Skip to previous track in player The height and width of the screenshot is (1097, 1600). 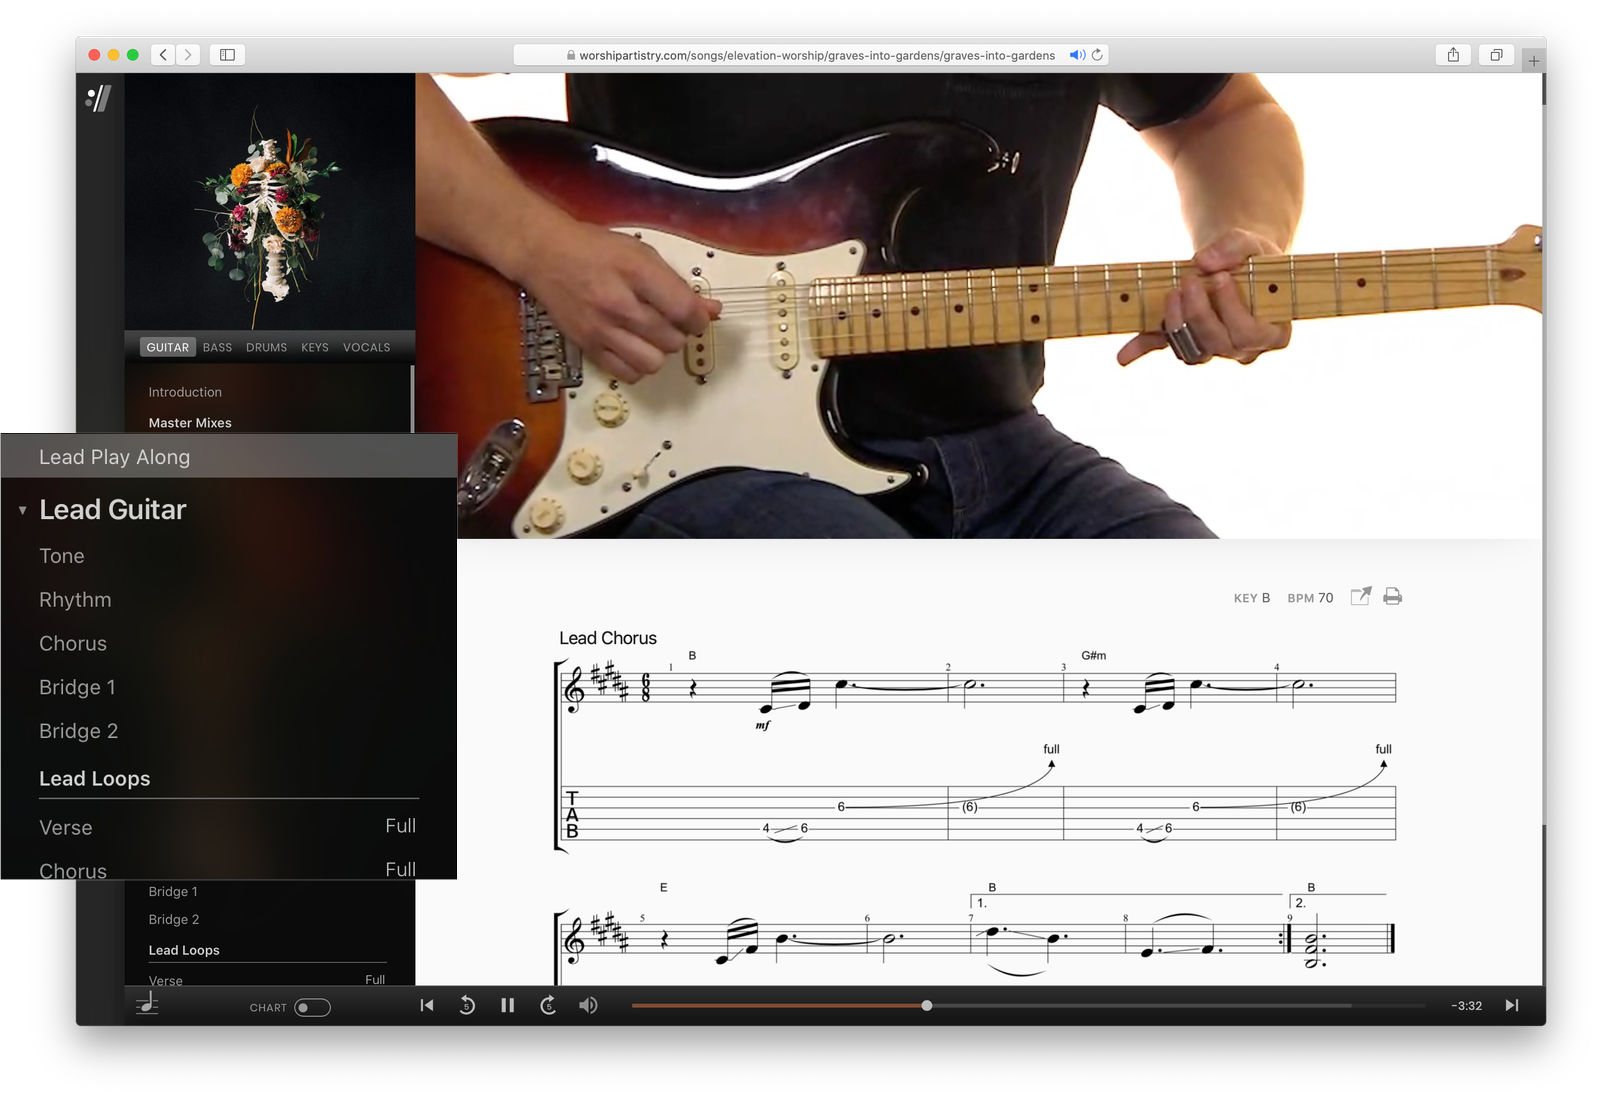click(427, 1005)
